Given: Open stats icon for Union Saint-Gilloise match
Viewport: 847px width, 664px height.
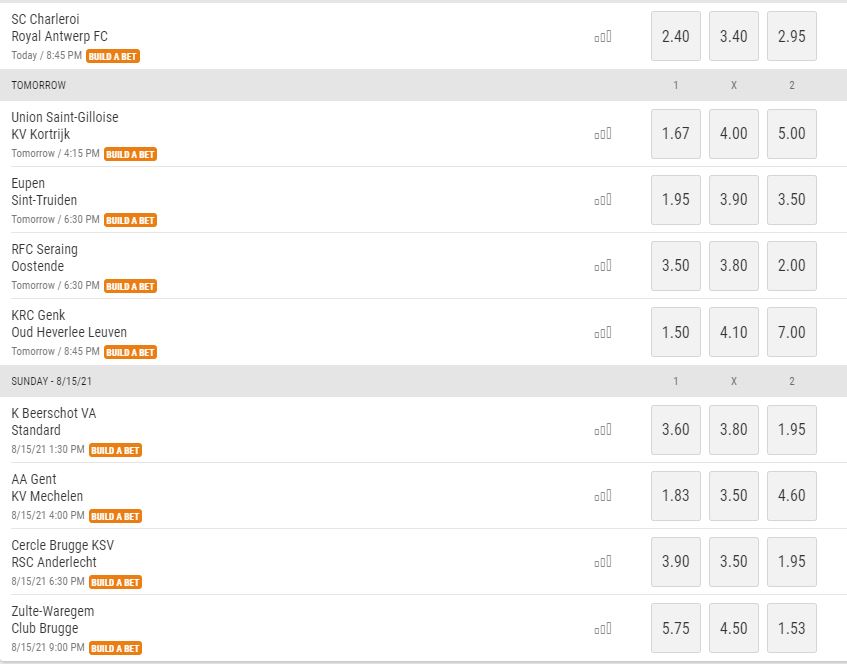Looking at the screenshot, I should tap(603, 134).
